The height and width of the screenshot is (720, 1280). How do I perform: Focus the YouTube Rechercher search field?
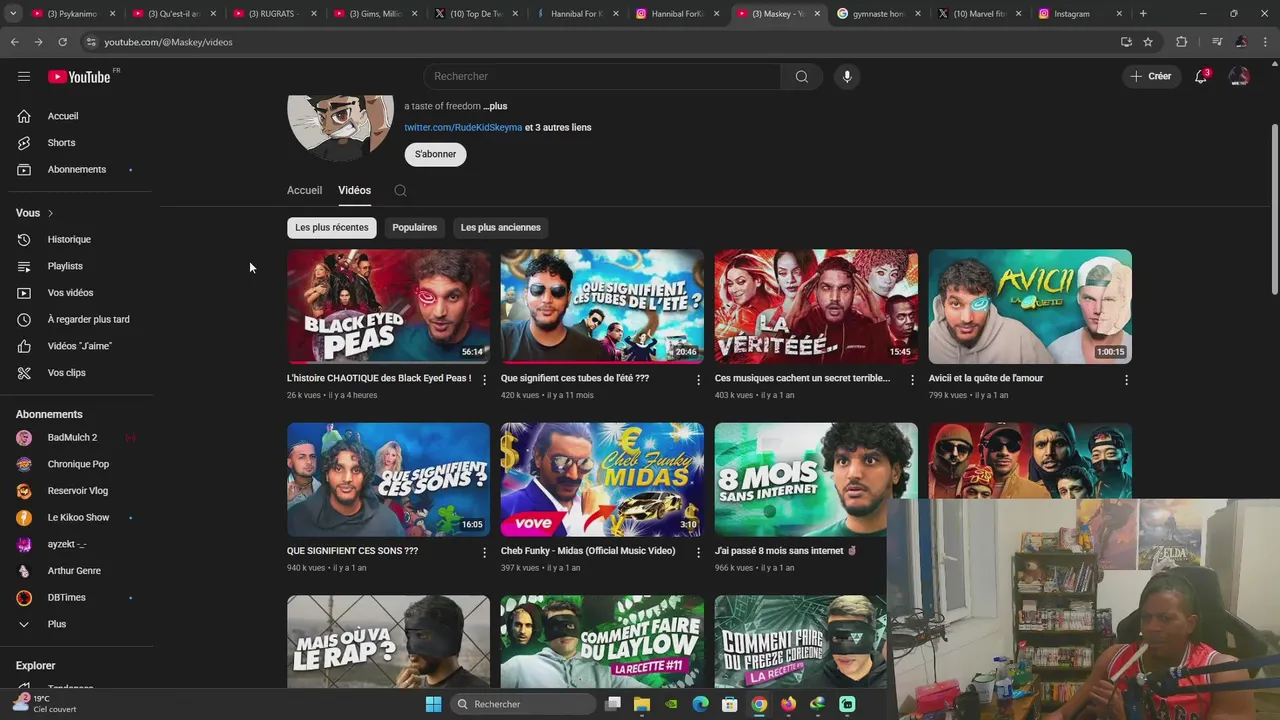click(602, 76)
